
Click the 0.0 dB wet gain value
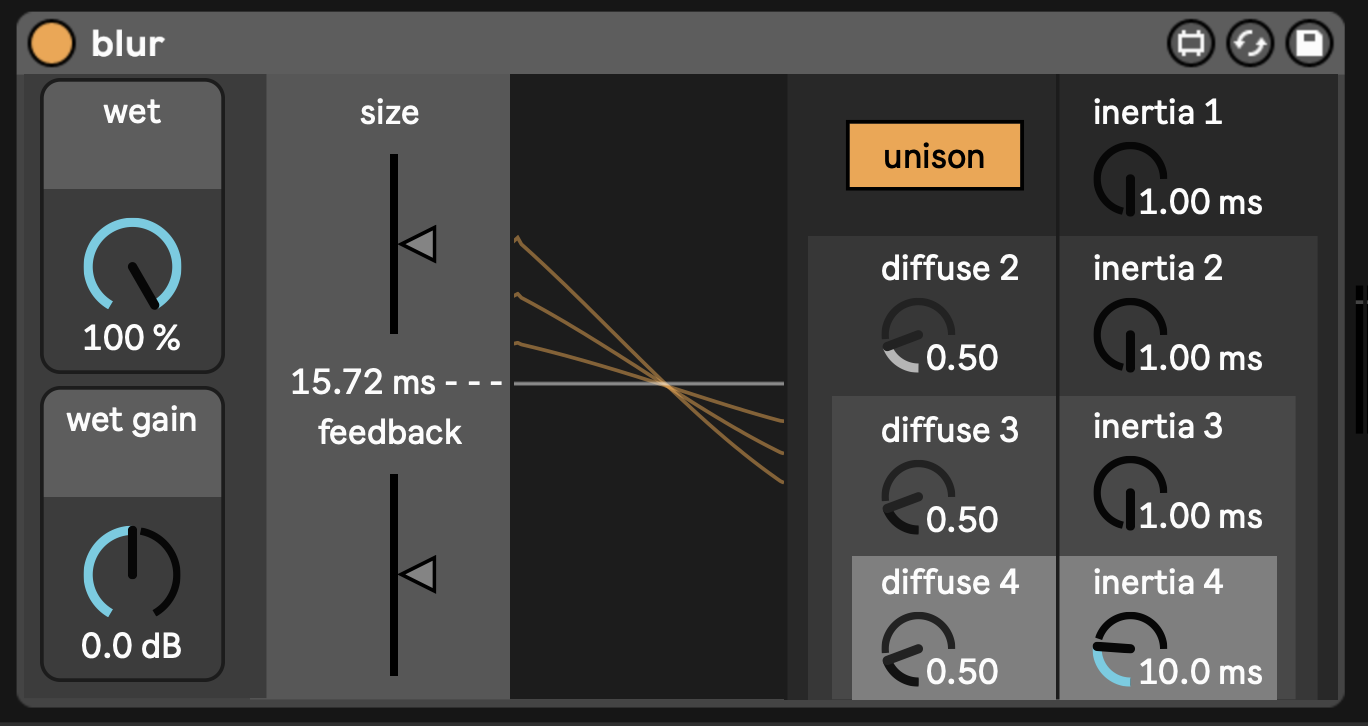pyautogui.click(x=132, y=646)
